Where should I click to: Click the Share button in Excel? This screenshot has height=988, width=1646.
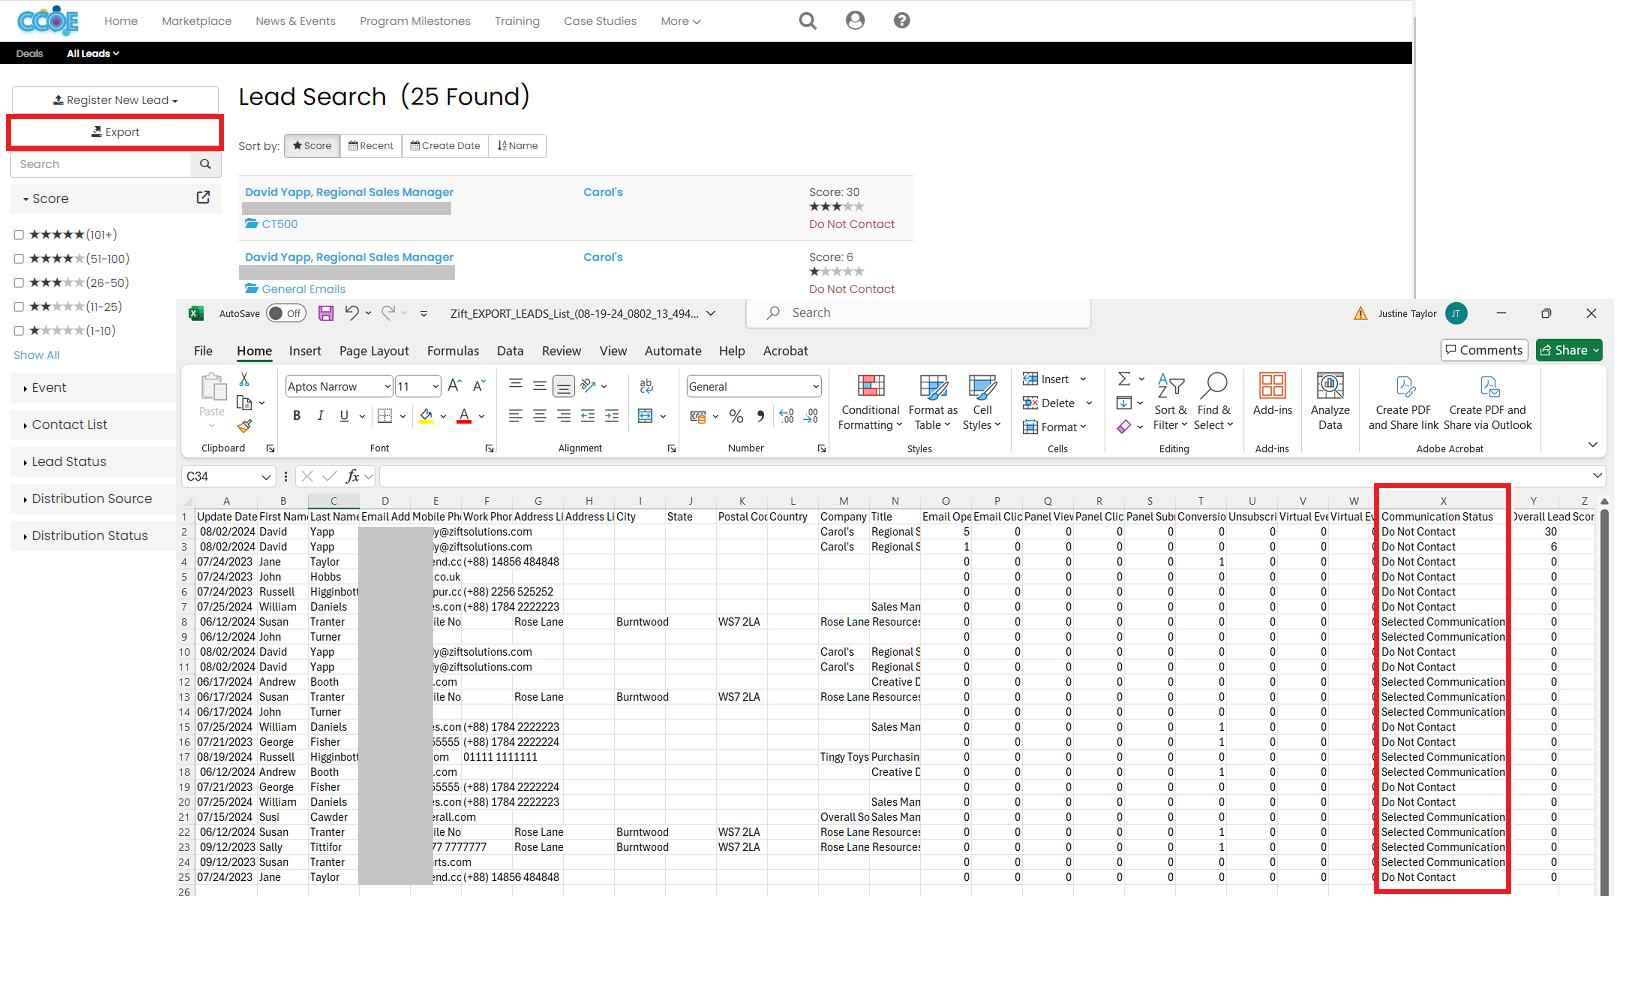(1570, 350)
